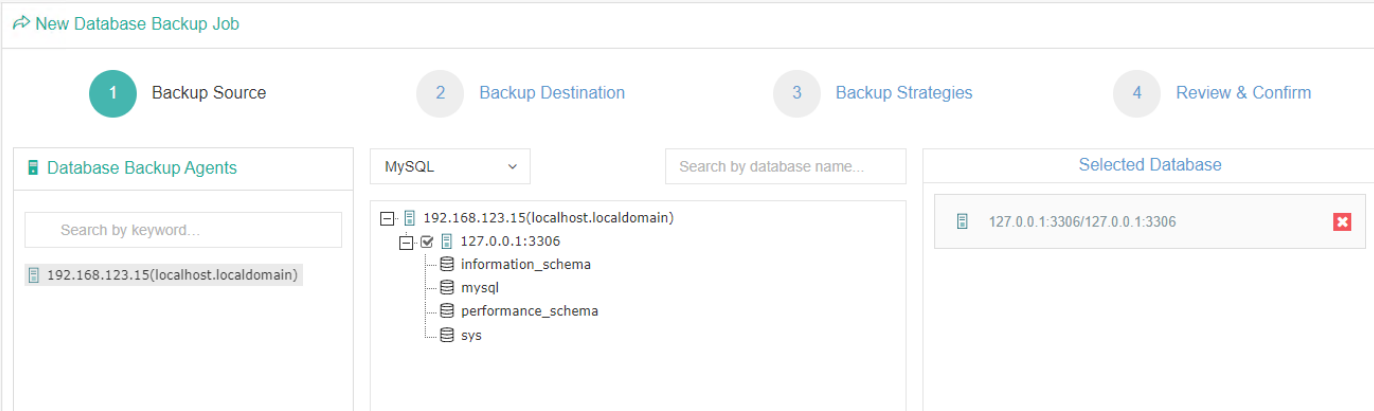Viewport: 1374px width, 411px height.
Task: Select 192.168.123.15(localhost.localdomain) agent in list
Action: (x=164, y=275)
